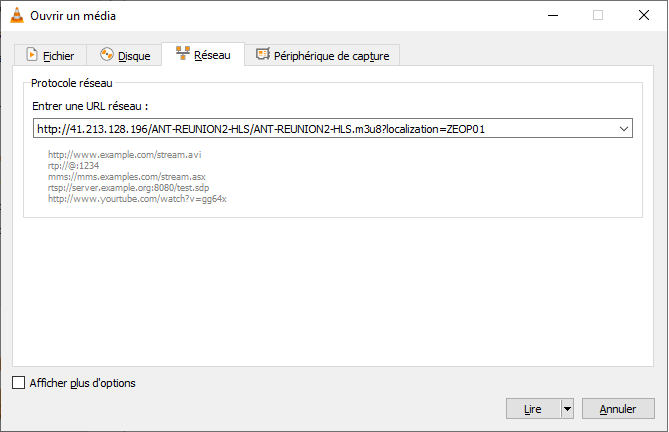Viewport: 669px width, 432px height.
Task: Enable Afficher plus d'options checkbox
Action: pyautogui.click(x=18, y=383)
